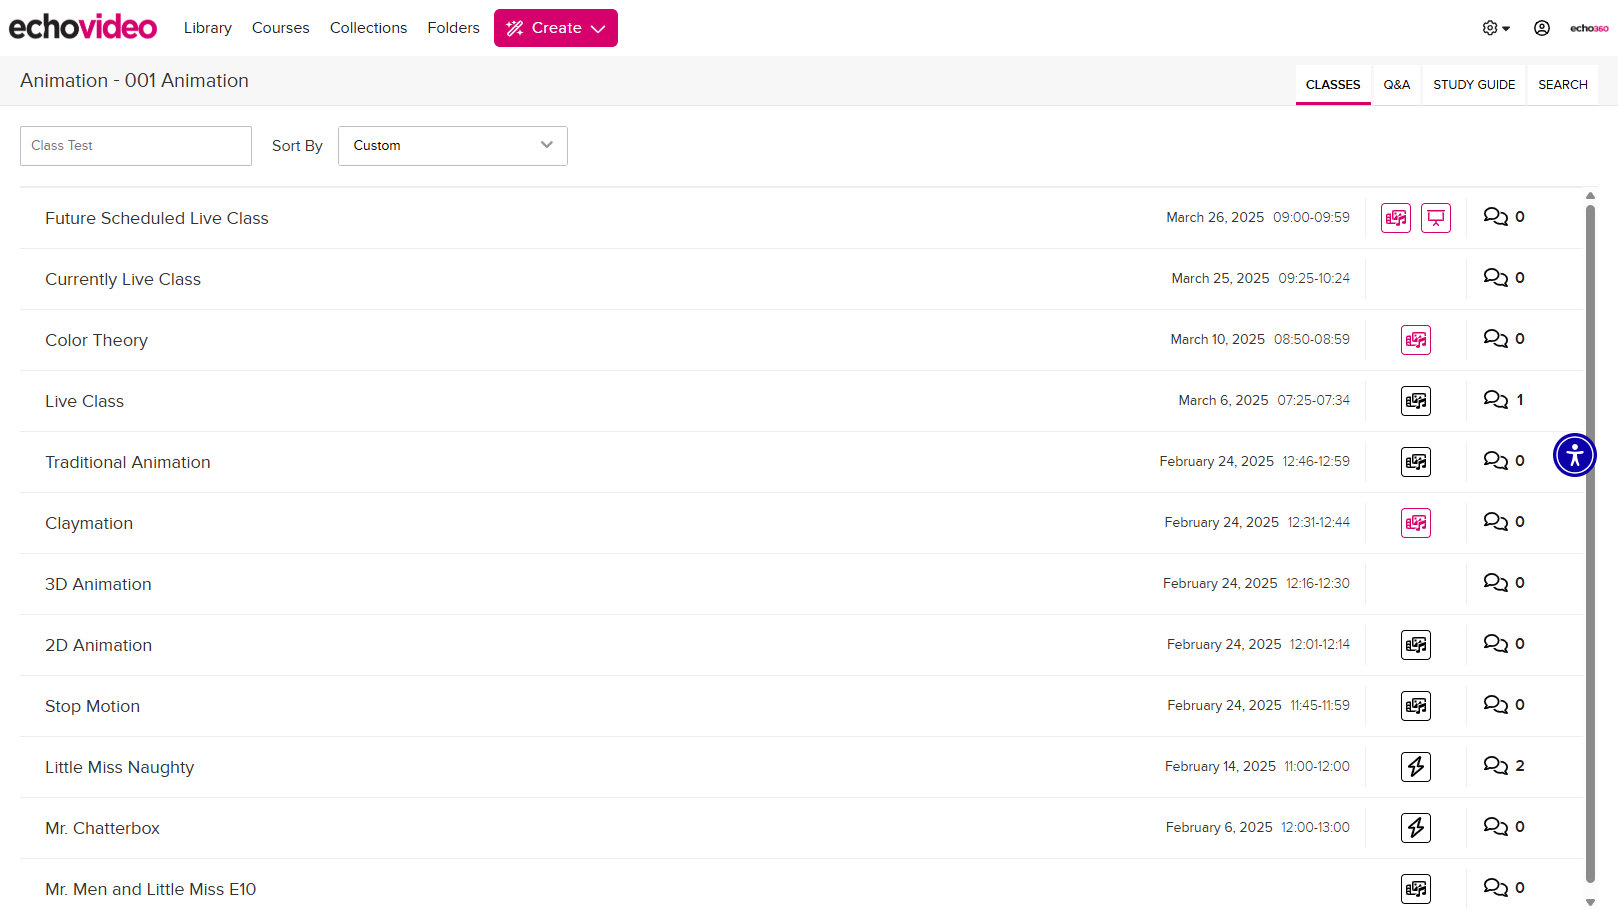This screenshot has height=910, width=1618.
Task: Open media icon for Future Scheduled Live Class
Action: tap(1395, 218)
